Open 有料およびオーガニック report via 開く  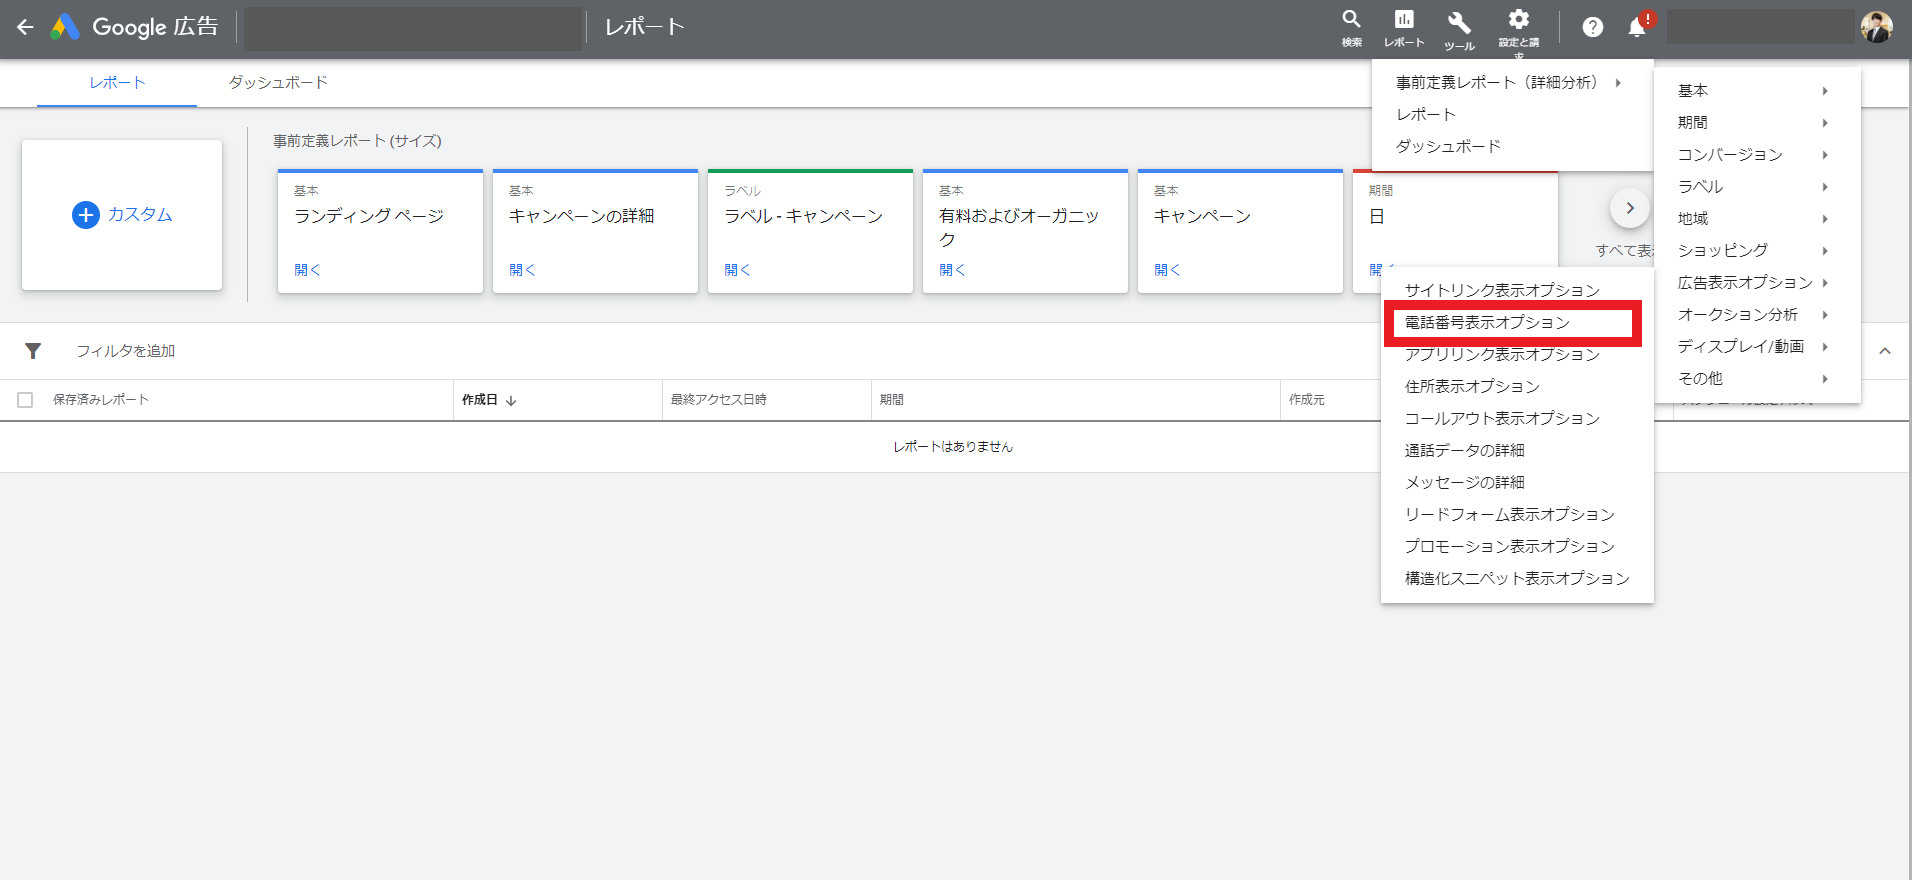[953, 270]
